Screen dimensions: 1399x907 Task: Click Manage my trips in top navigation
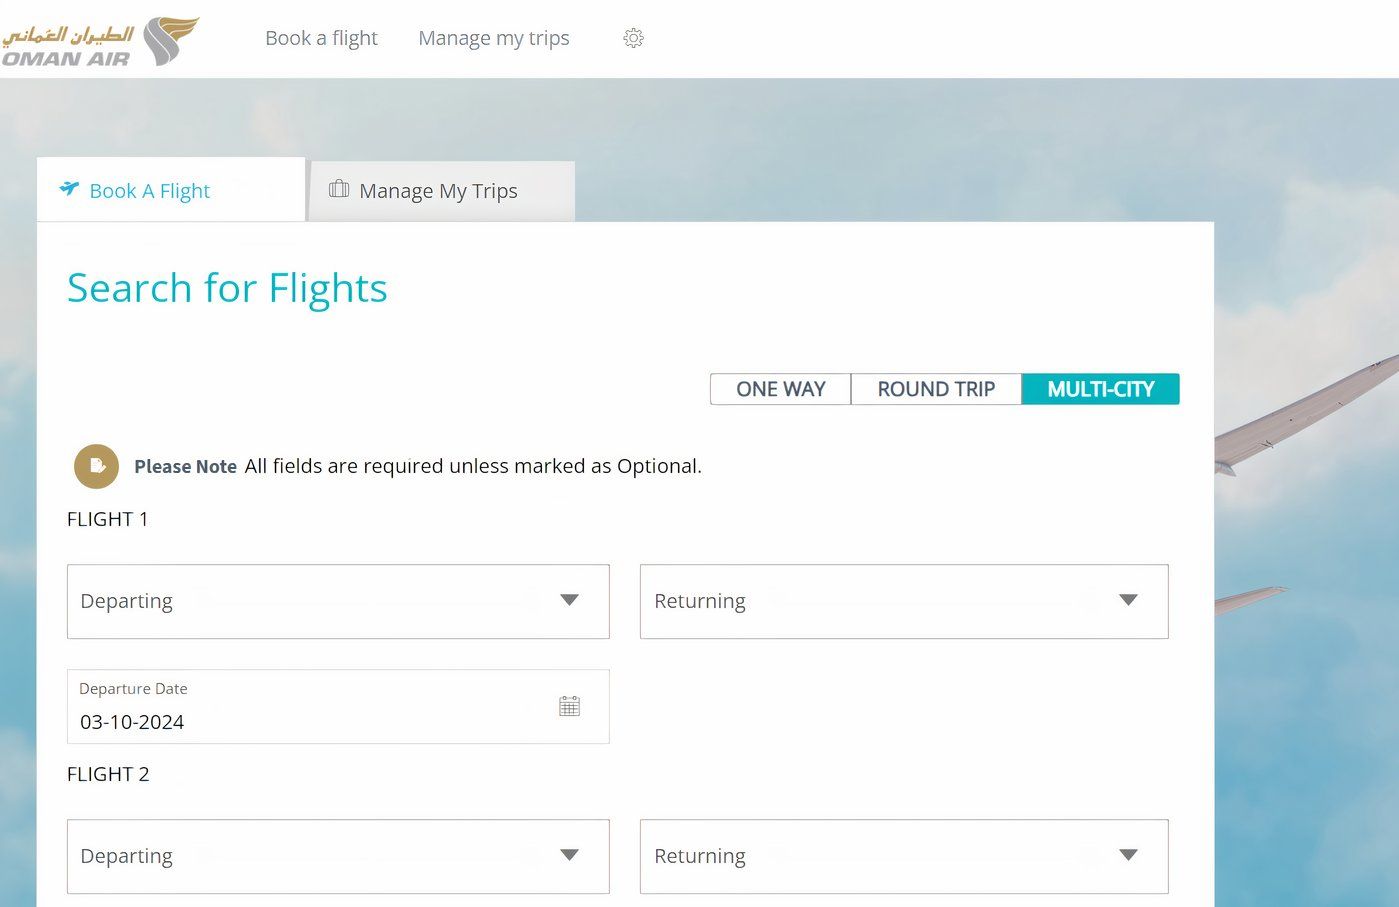(493, 38)
